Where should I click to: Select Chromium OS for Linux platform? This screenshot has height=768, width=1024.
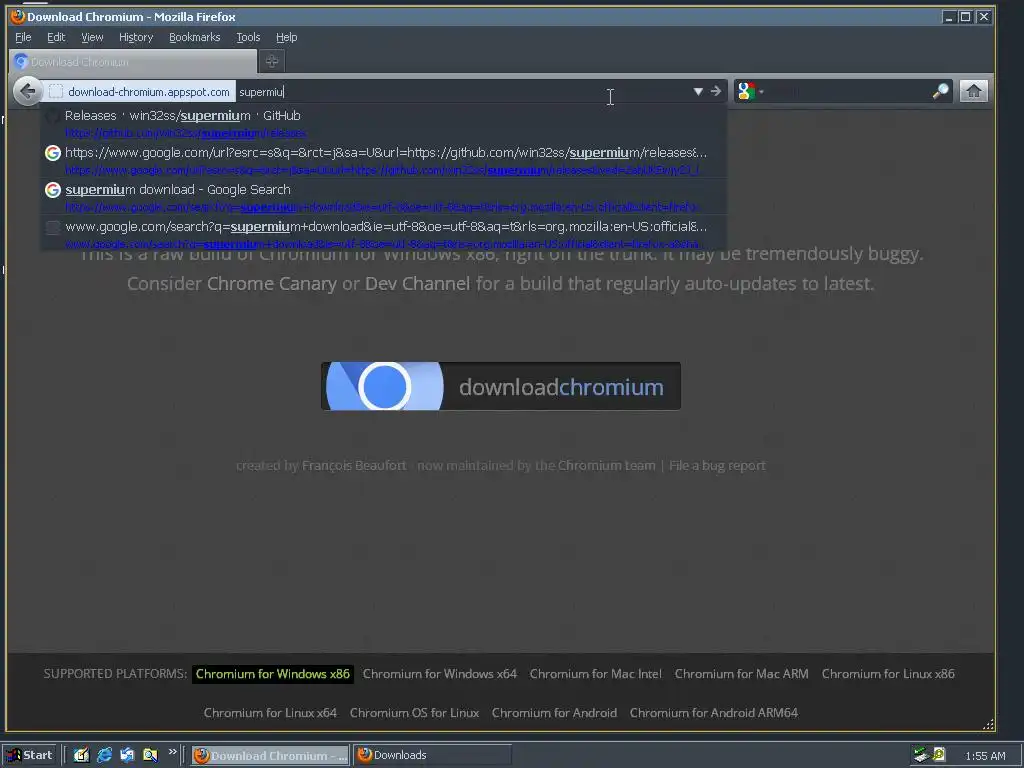coord(414,713)
